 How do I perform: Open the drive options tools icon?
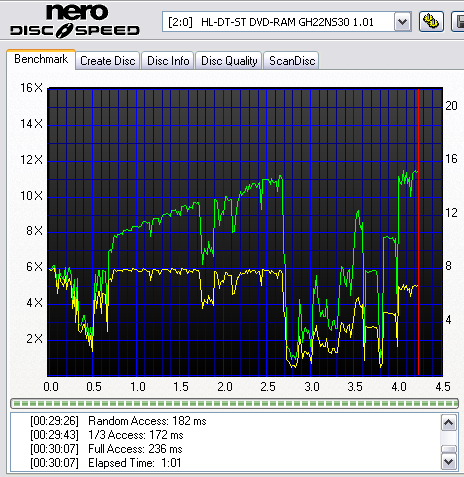point(431,22)
